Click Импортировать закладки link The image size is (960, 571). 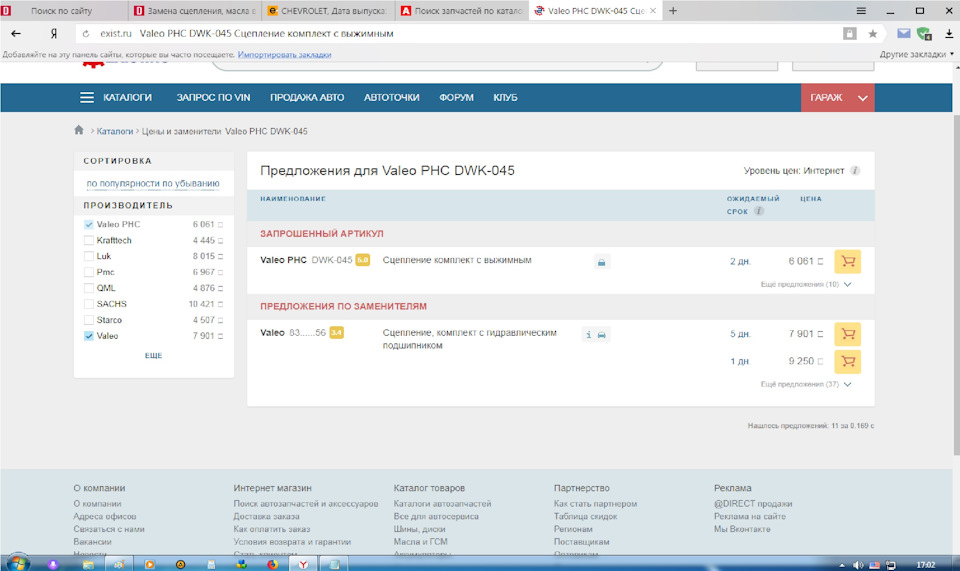[284, 54]
